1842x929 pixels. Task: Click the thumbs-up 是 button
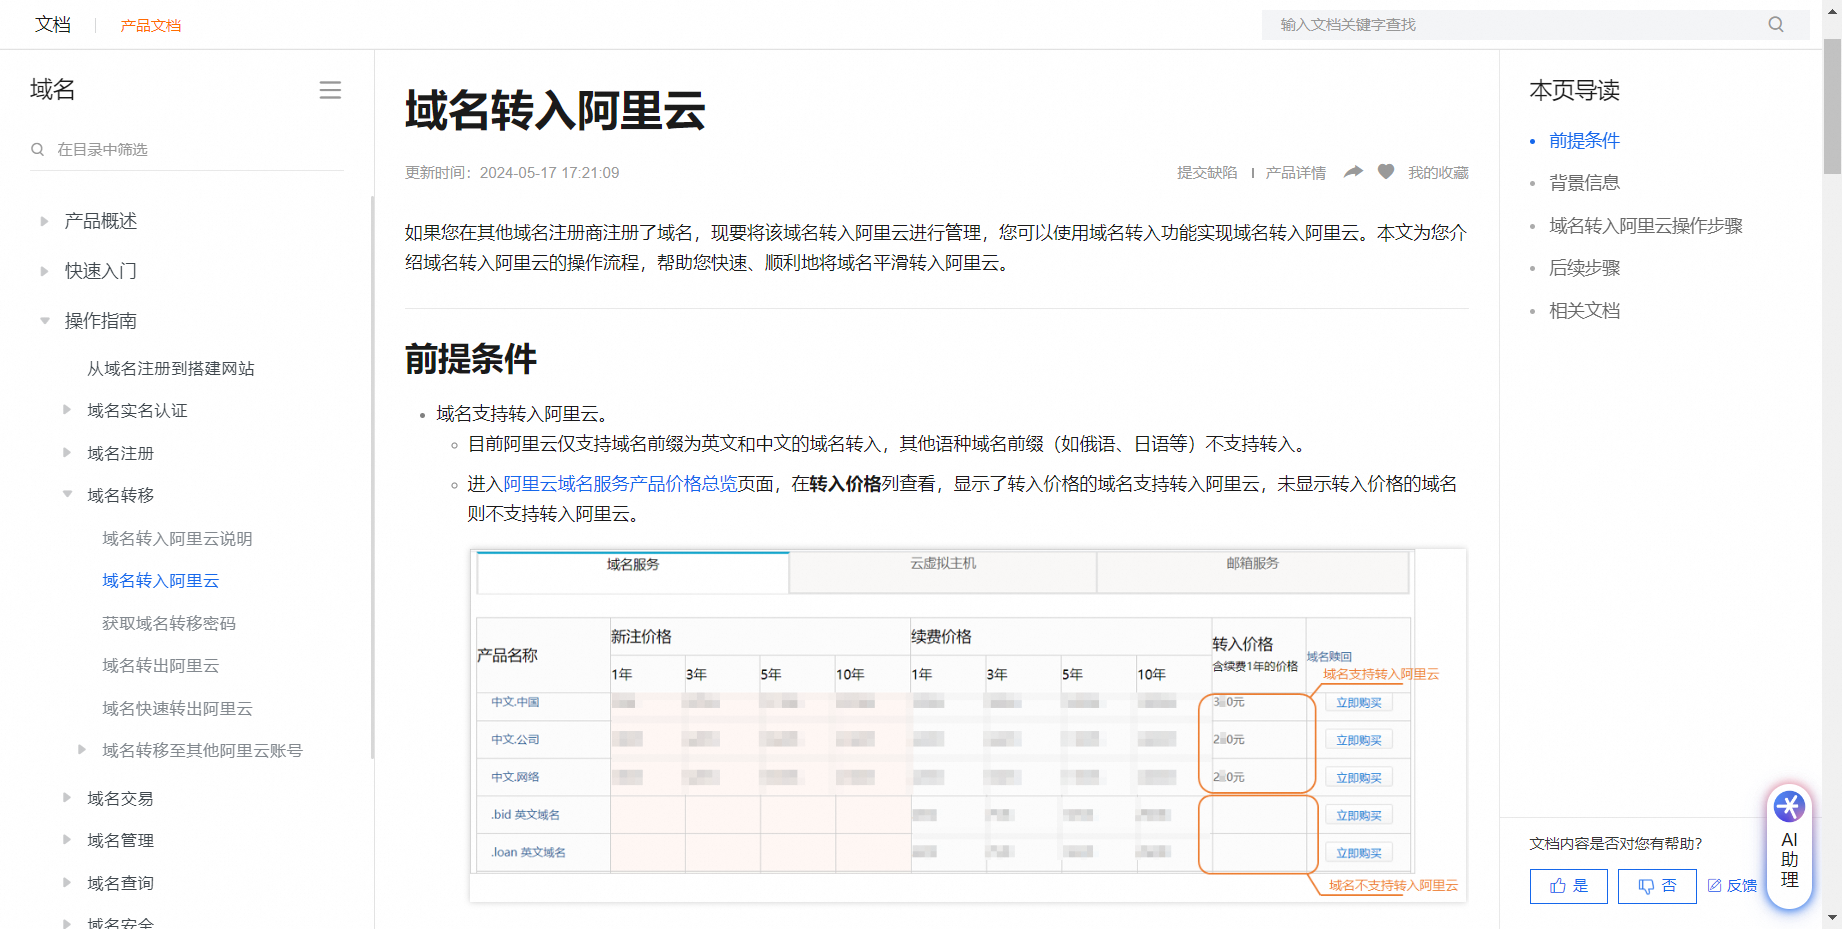point(1569,886)
